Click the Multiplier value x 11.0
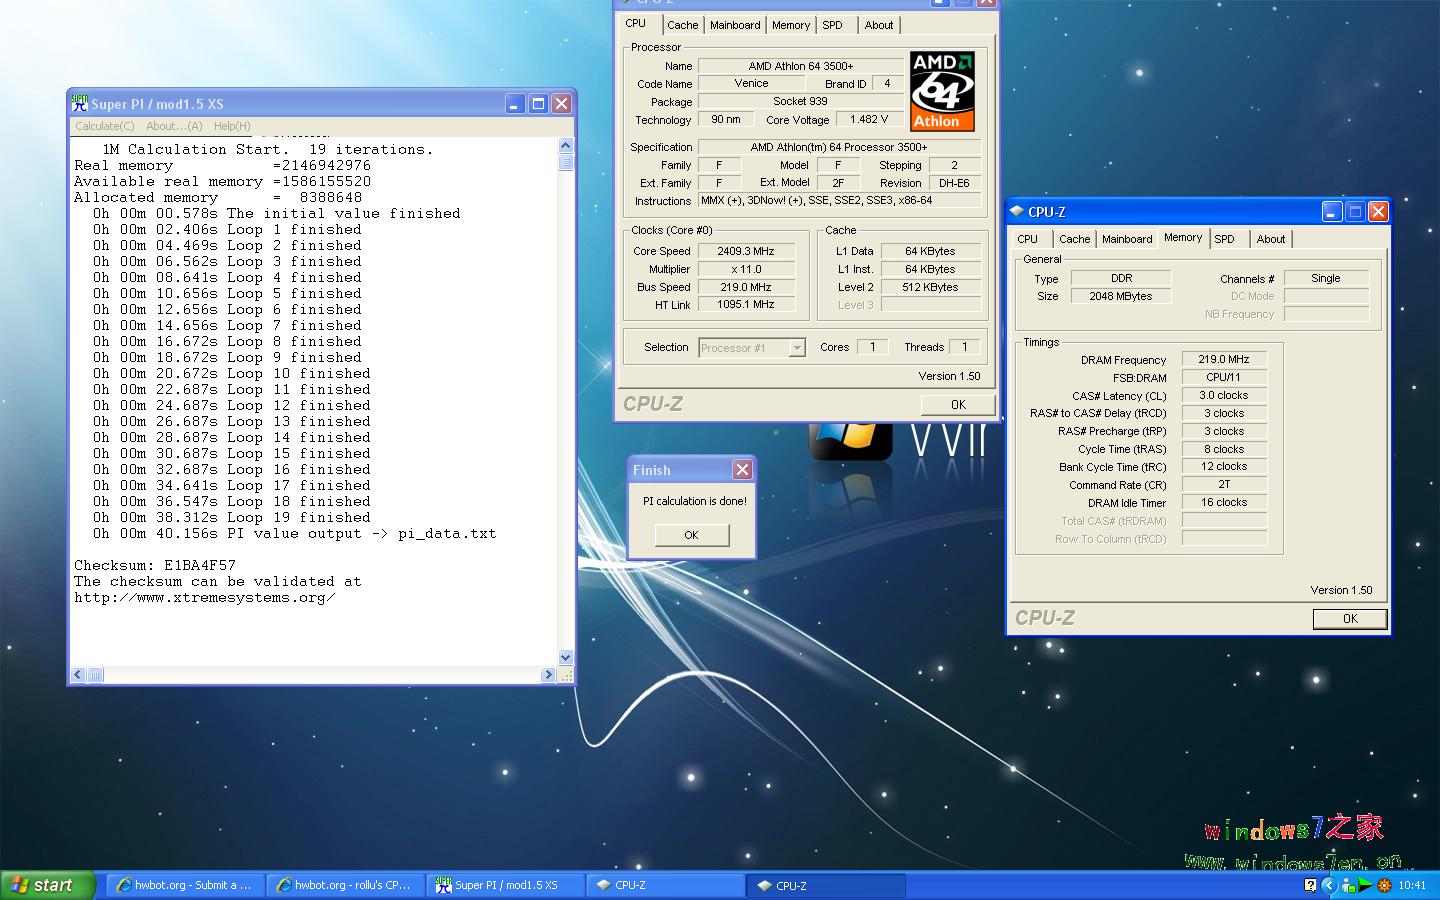 [x=746, y=269]
